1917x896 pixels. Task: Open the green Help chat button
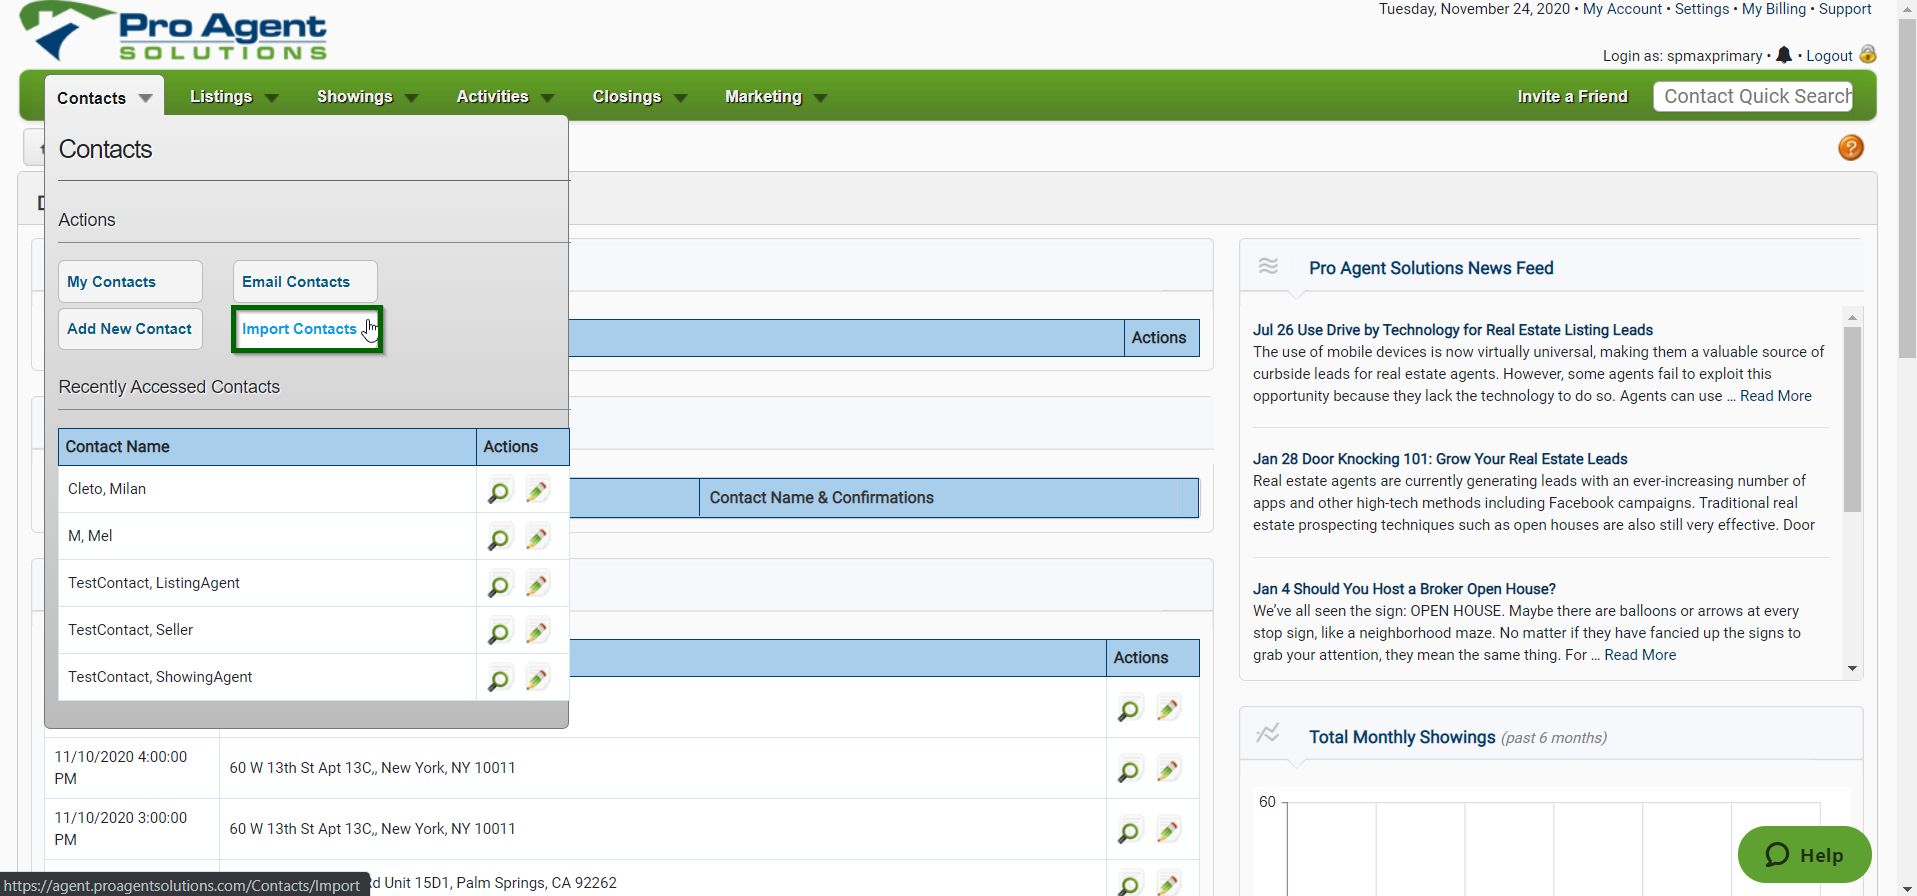pyautogui.click(x=1804, y=855)
